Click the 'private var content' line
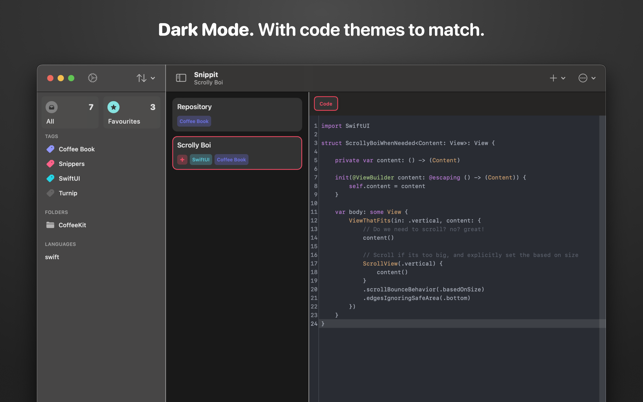Screen dimensions: 643x402 [397, 160]
